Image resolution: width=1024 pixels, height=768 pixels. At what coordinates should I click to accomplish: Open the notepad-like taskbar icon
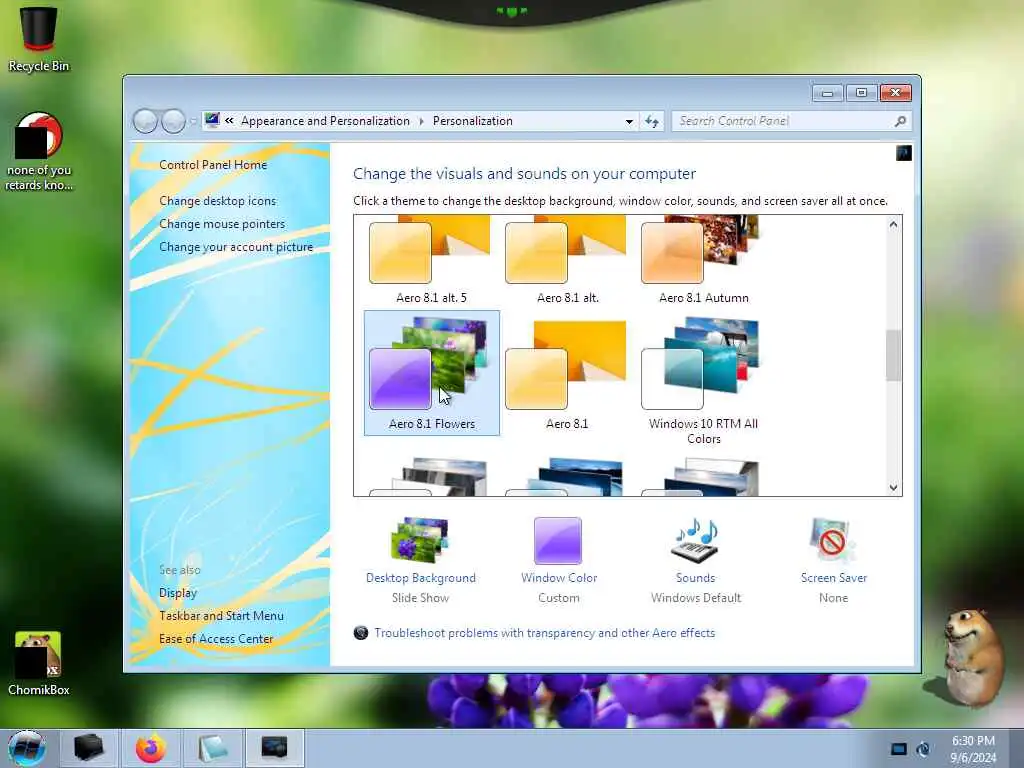pyautogui.click(x=212, y=748)
